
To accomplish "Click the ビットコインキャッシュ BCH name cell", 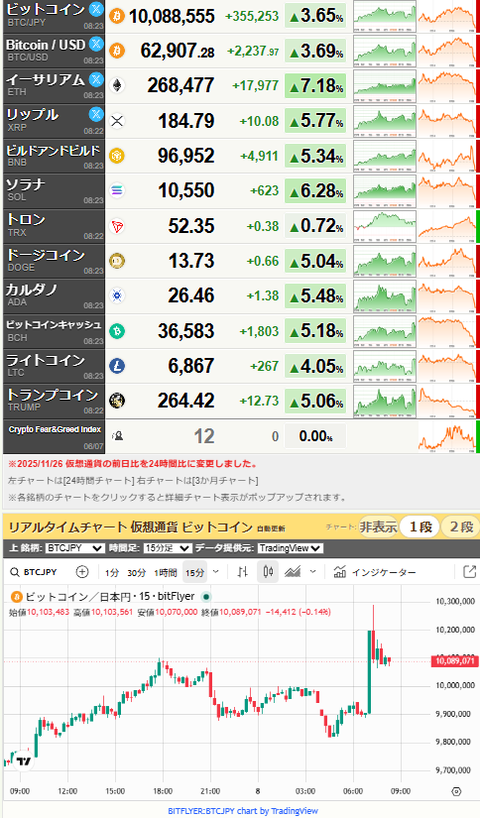I will pyautogui.click(x=54, y=331).
